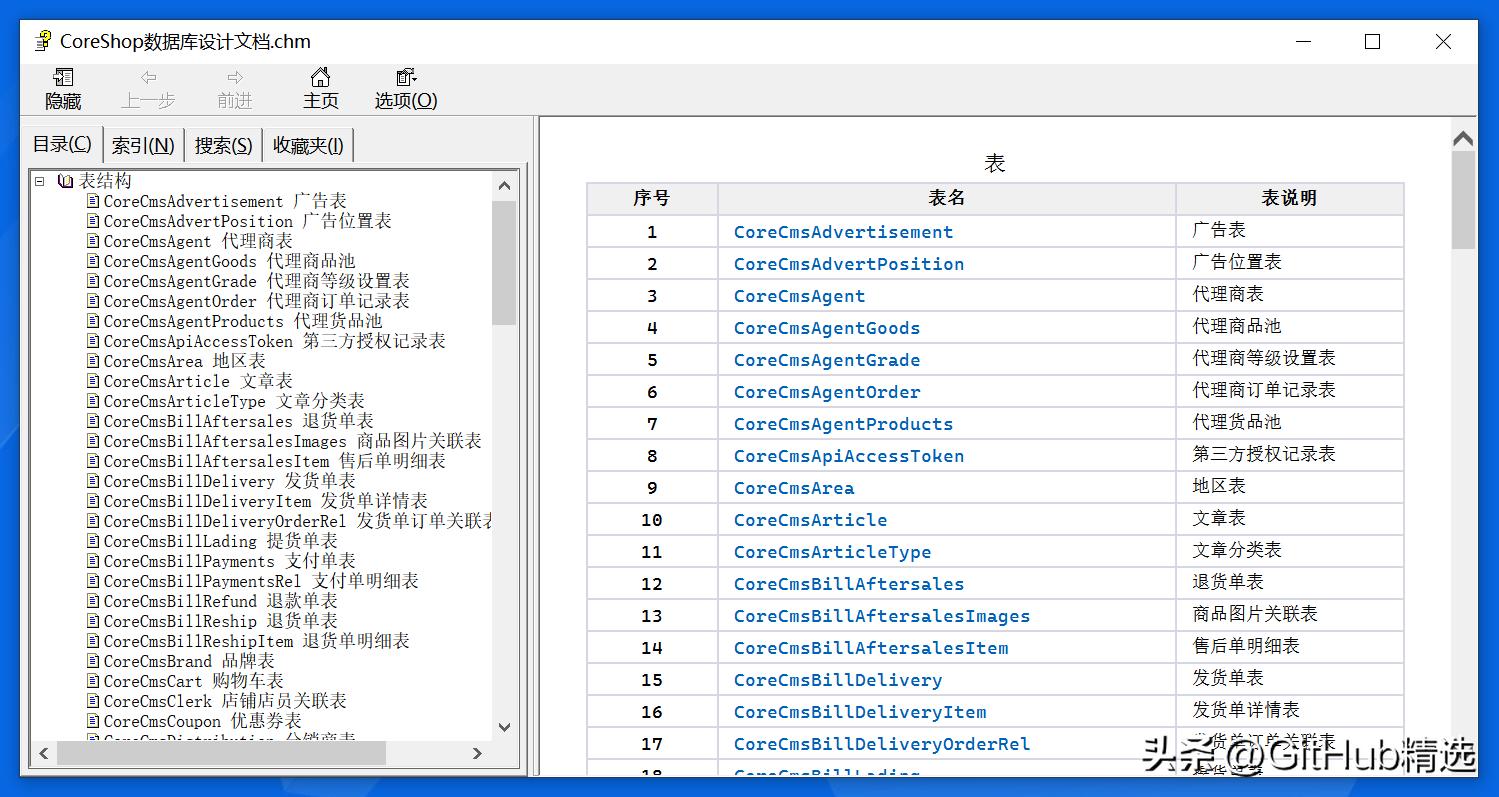This screenshot has width=1499, height=797.
Task: Click the page icon beside CoreCmsClerk 店铺店员关联表
Action: [94, 701]
